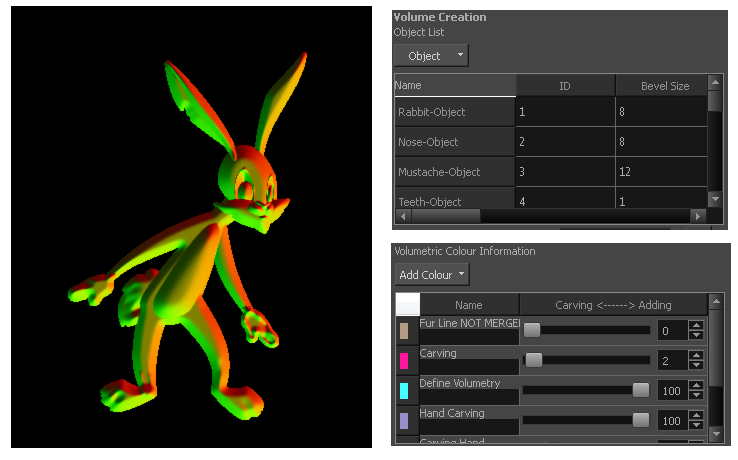Click the colour list scroll down arrow
738x460 pixels.
[715, 434]
